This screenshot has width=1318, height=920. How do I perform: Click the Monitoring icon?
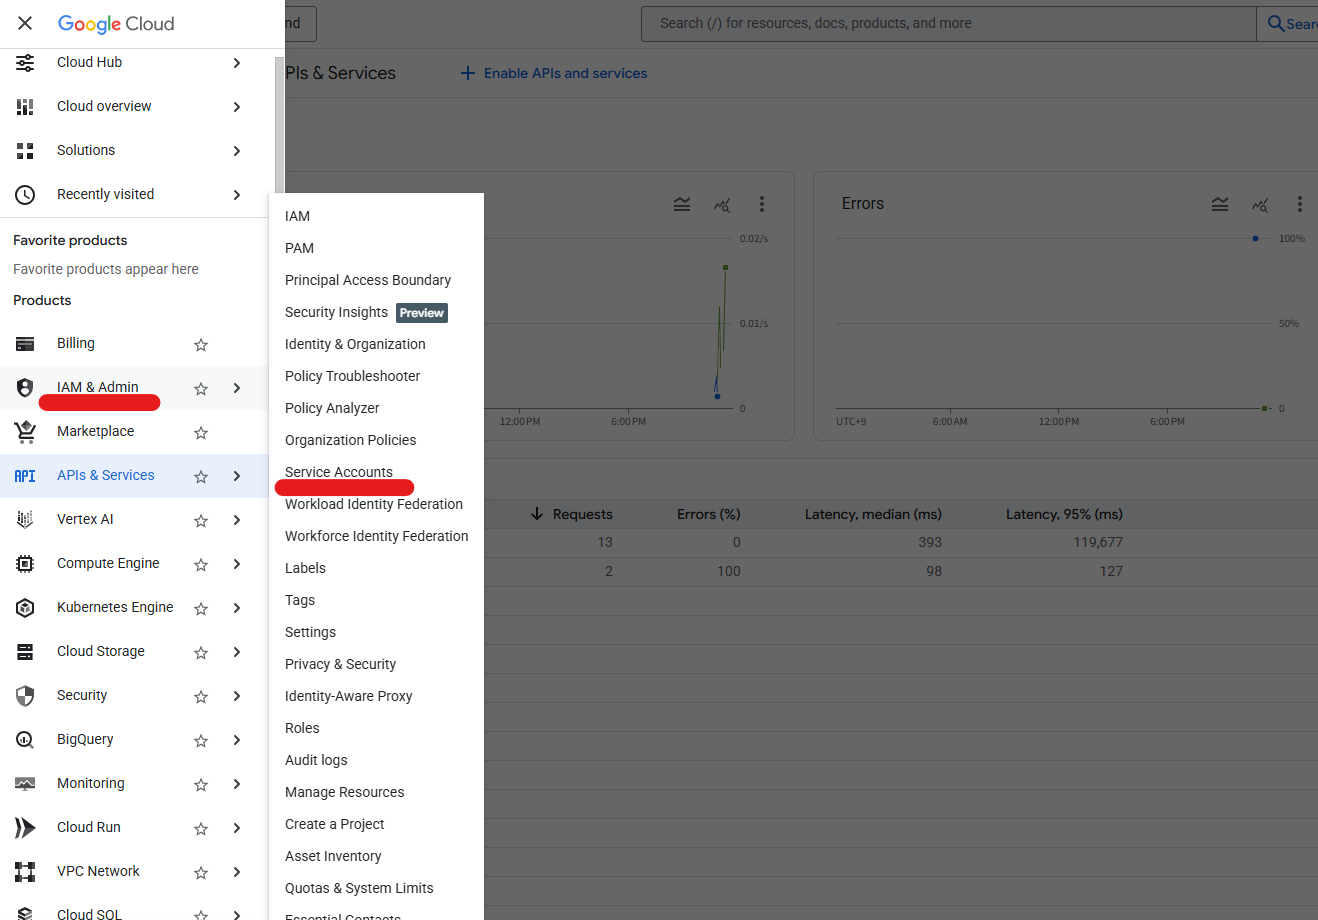pyautogui.click(x=25, y=784)
